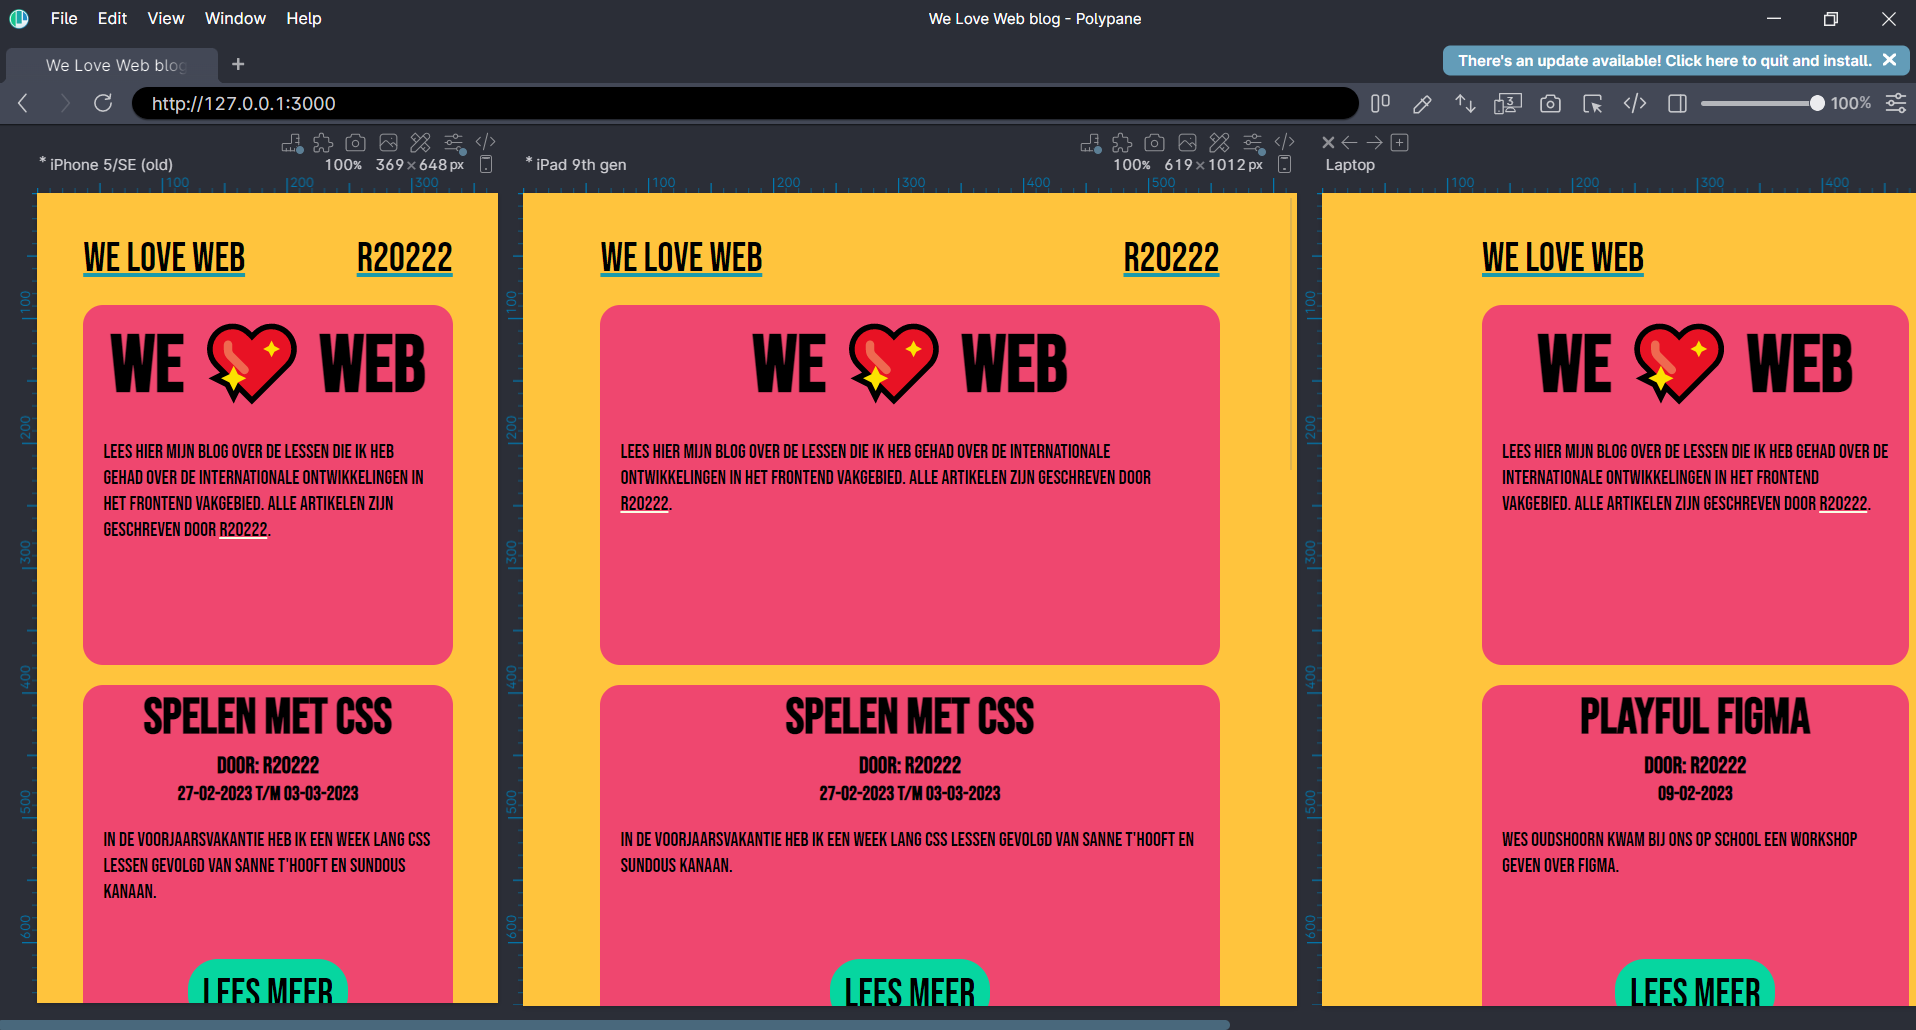Open the layout mode switcher icon
Viewport: 1916px width, 1030px height.
(x=1380, y=103)
